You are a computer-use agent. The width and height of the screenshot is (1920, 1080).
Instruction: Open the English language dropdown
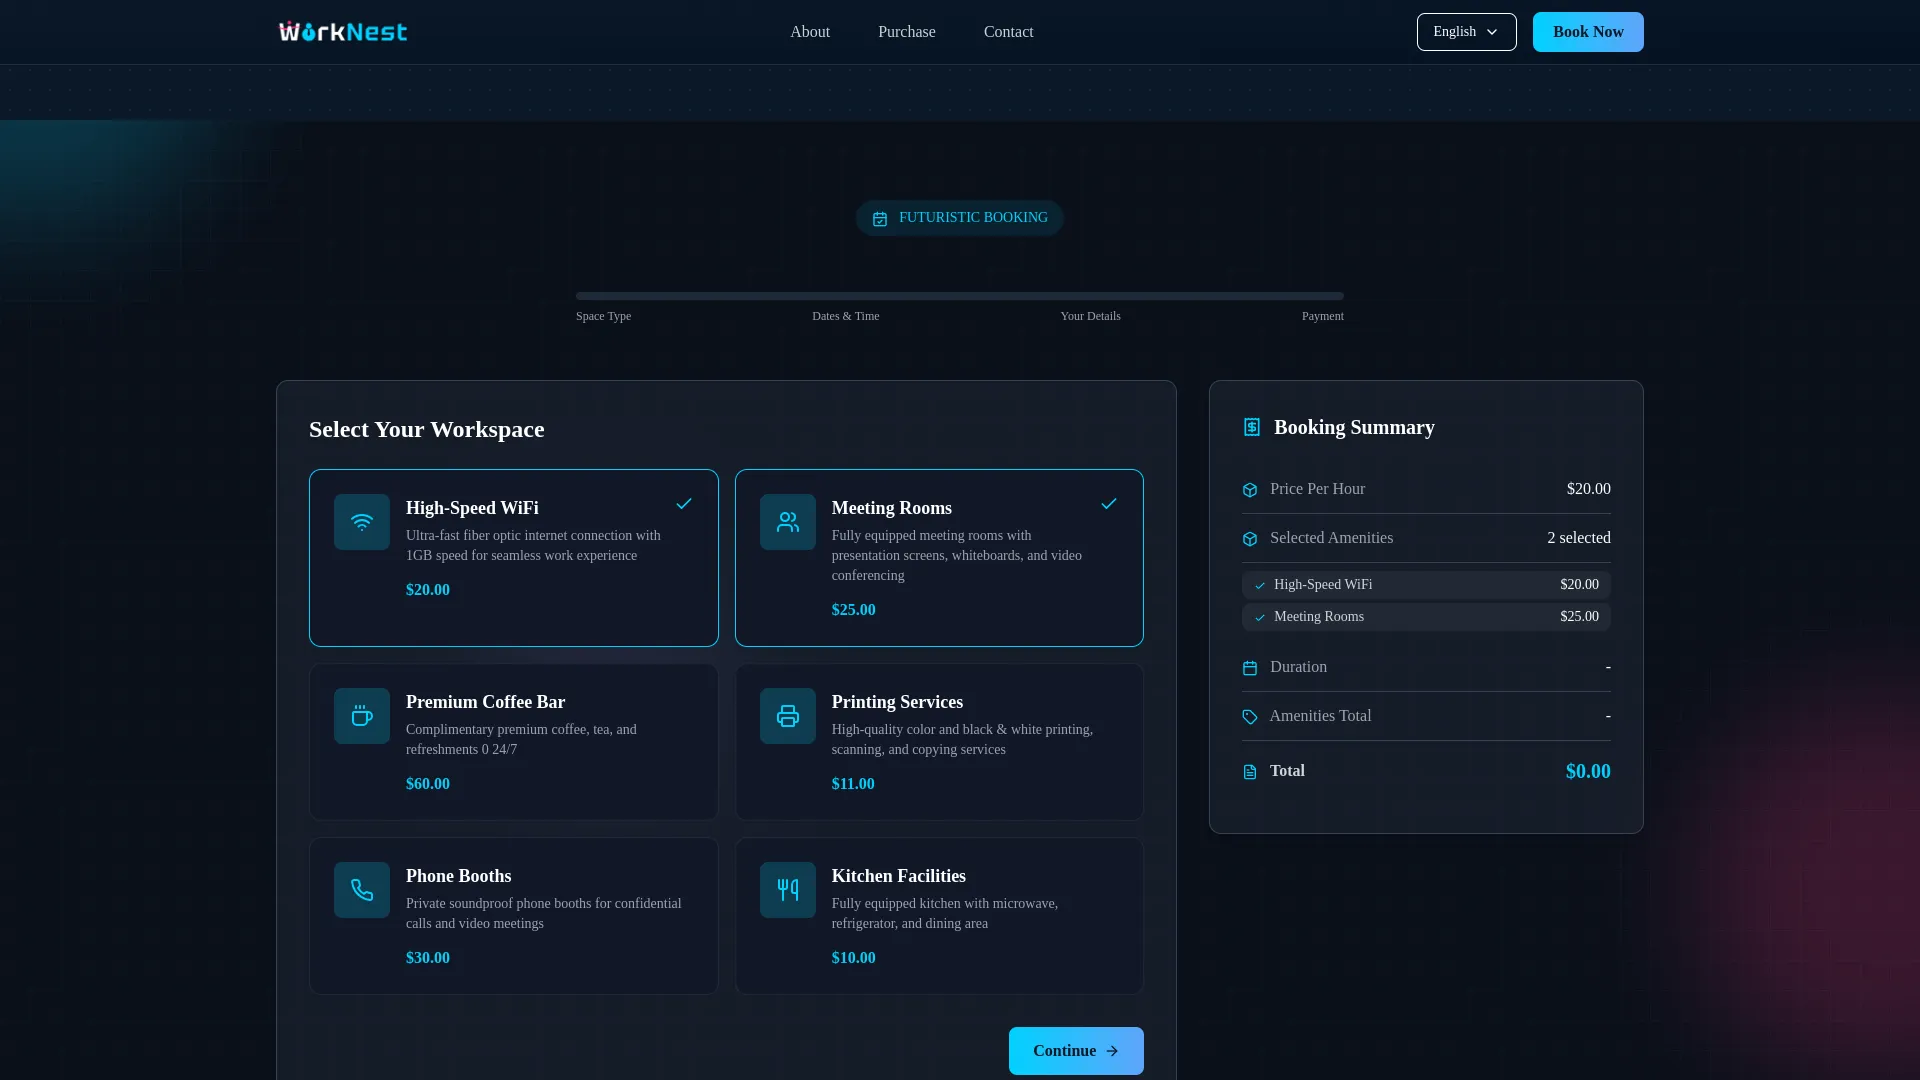coord(1455,32)
